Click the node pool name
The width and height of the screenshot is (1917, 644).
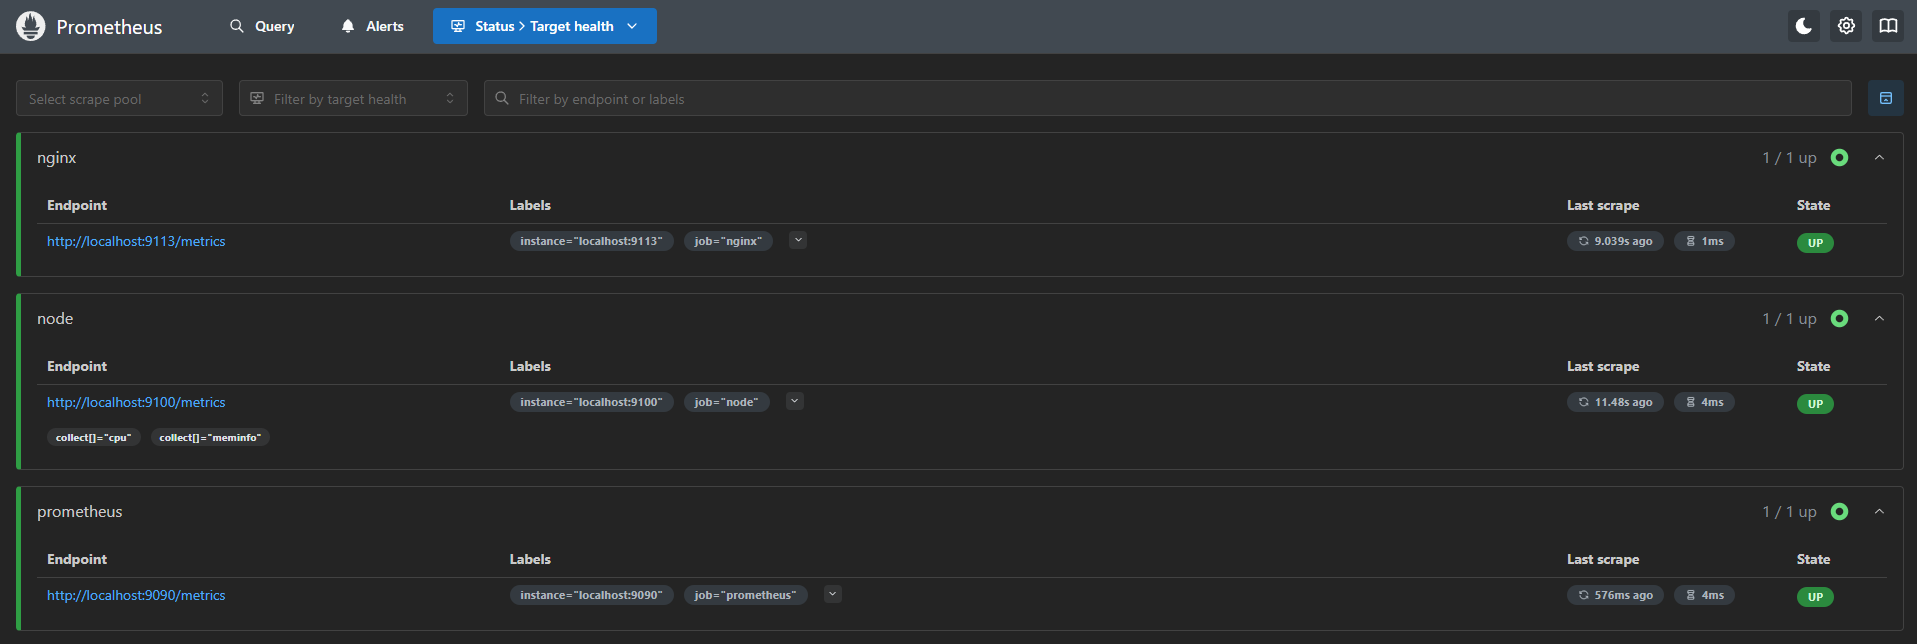point(55,319)
